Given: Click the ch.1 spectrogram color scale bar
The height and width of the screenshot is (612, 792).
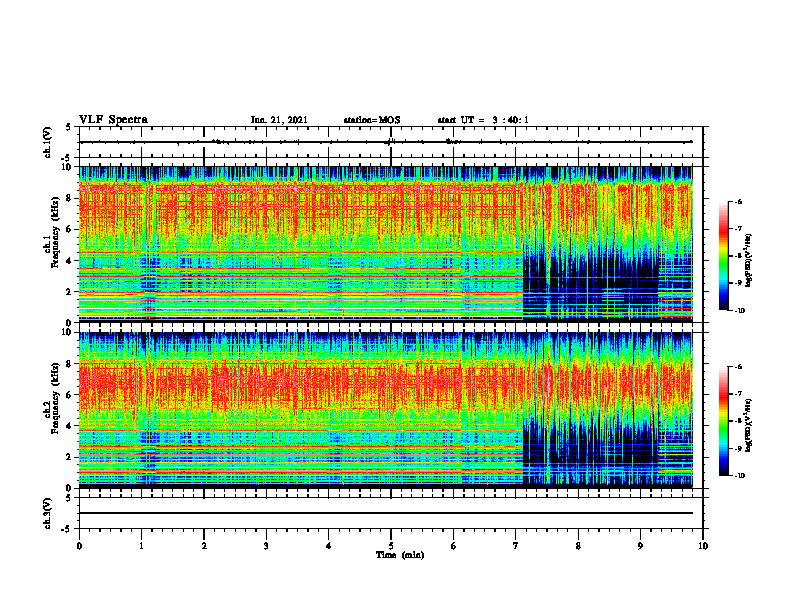Looking at the screenshot, I should (x=723, y=256).
